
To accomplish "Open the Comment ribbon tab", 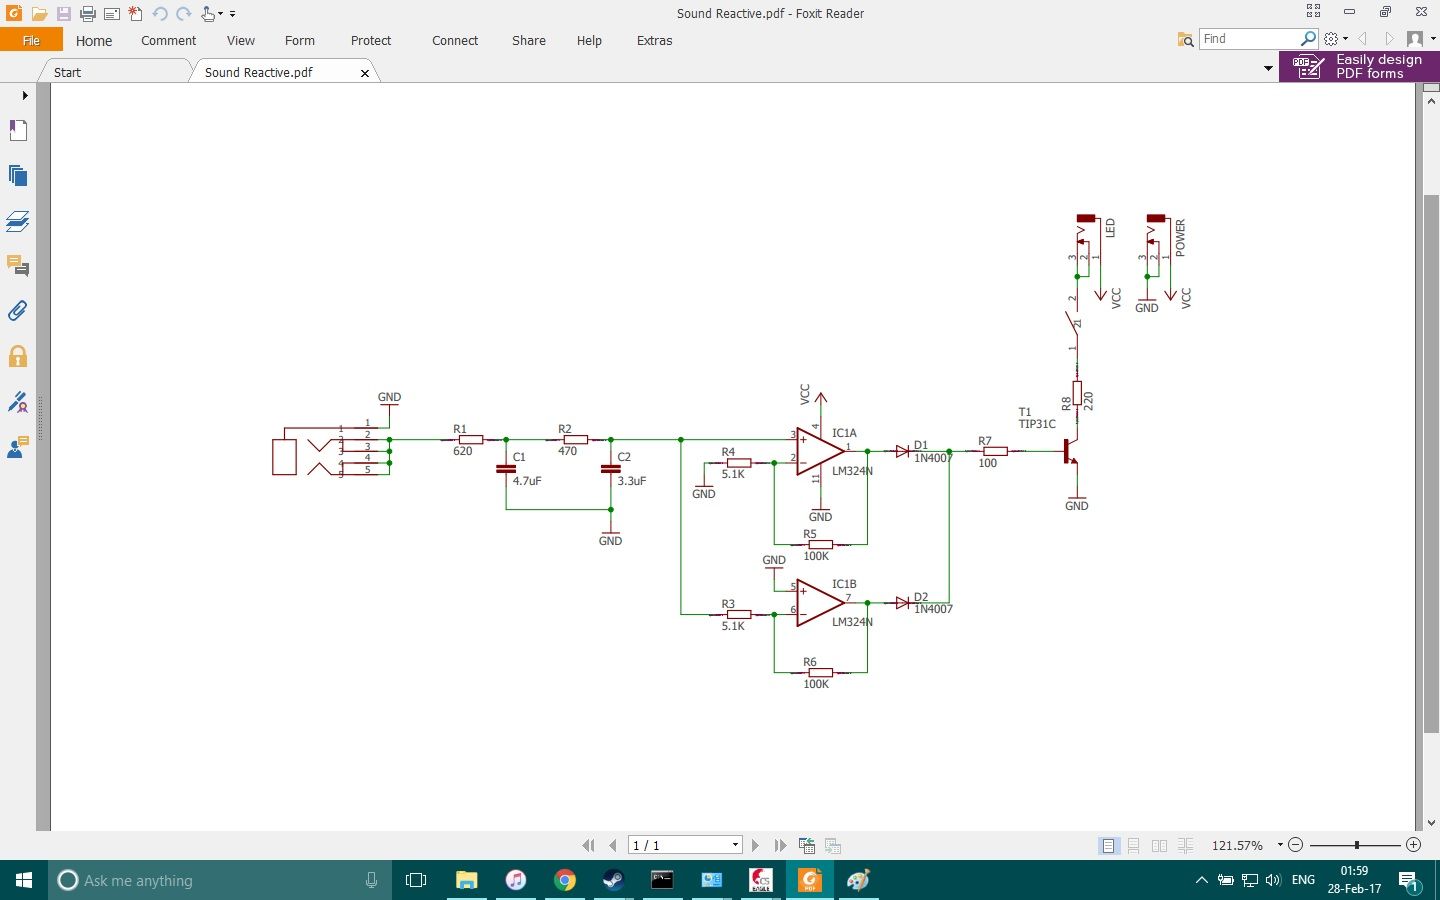I will [168, 41].
